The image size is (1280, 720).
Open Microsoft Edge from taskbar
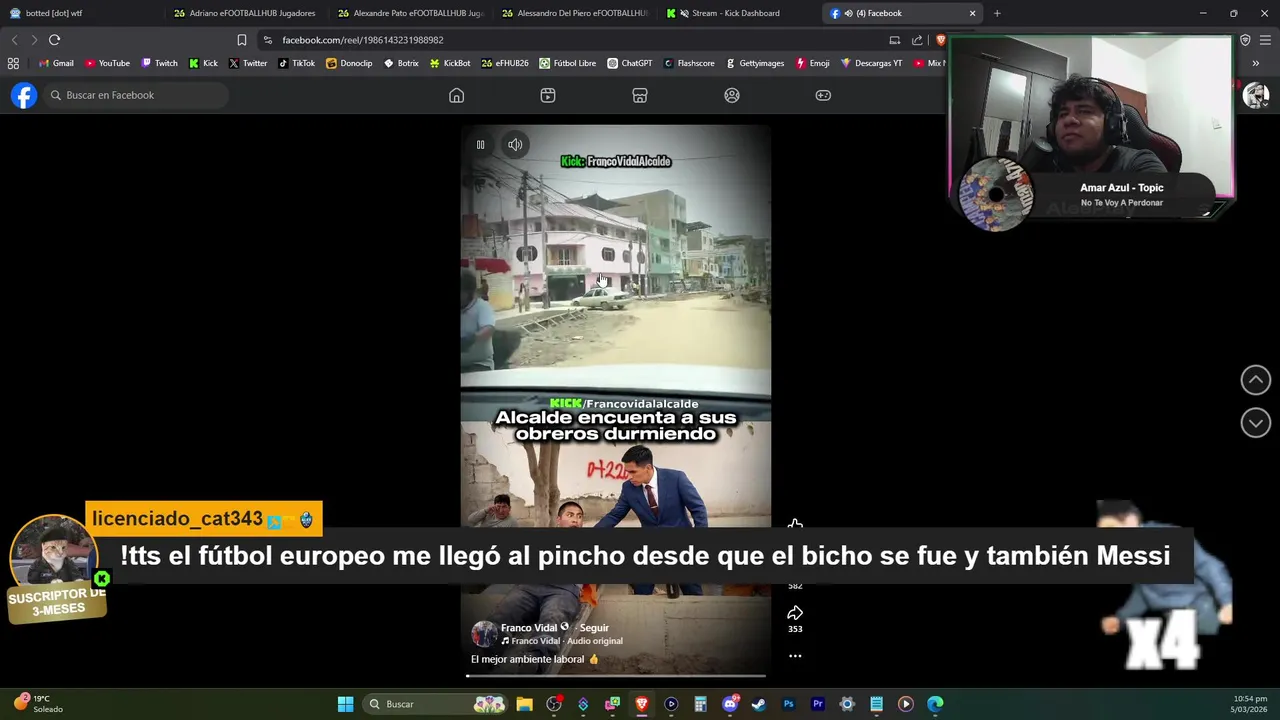coord(935,704)
